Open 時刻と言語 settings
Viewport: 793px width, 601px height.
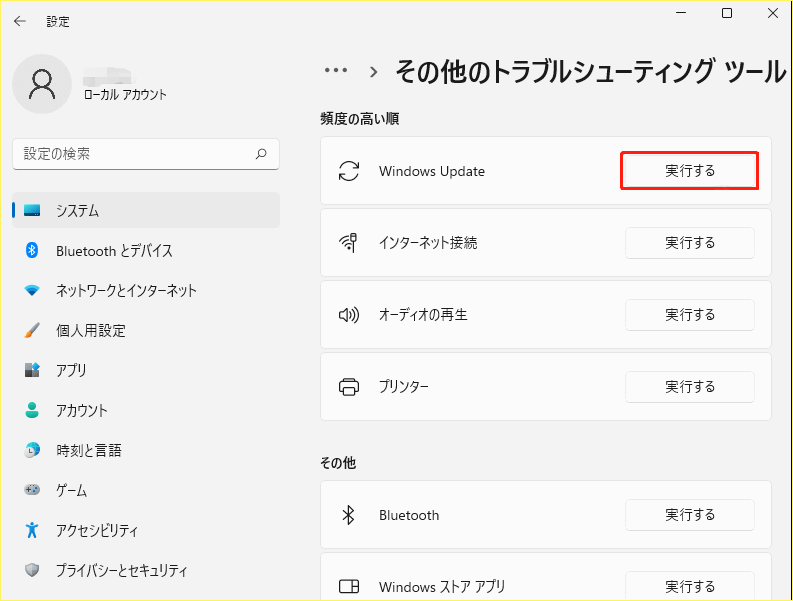[88, 451]
